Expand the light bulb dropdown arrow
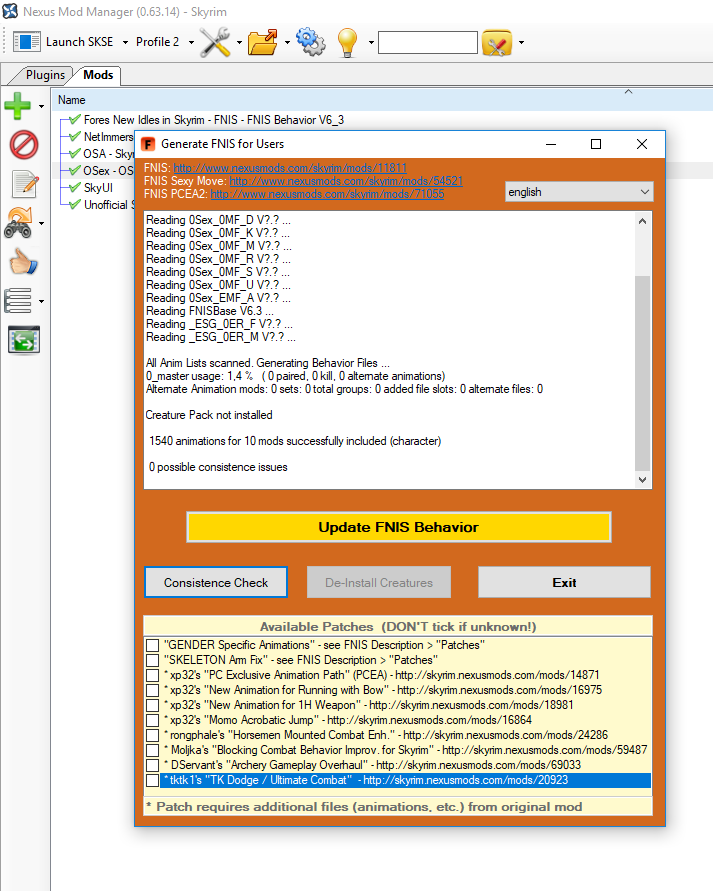Image resolution: width=713 pixels, height=891 pixels. click(x=371, y=43)
